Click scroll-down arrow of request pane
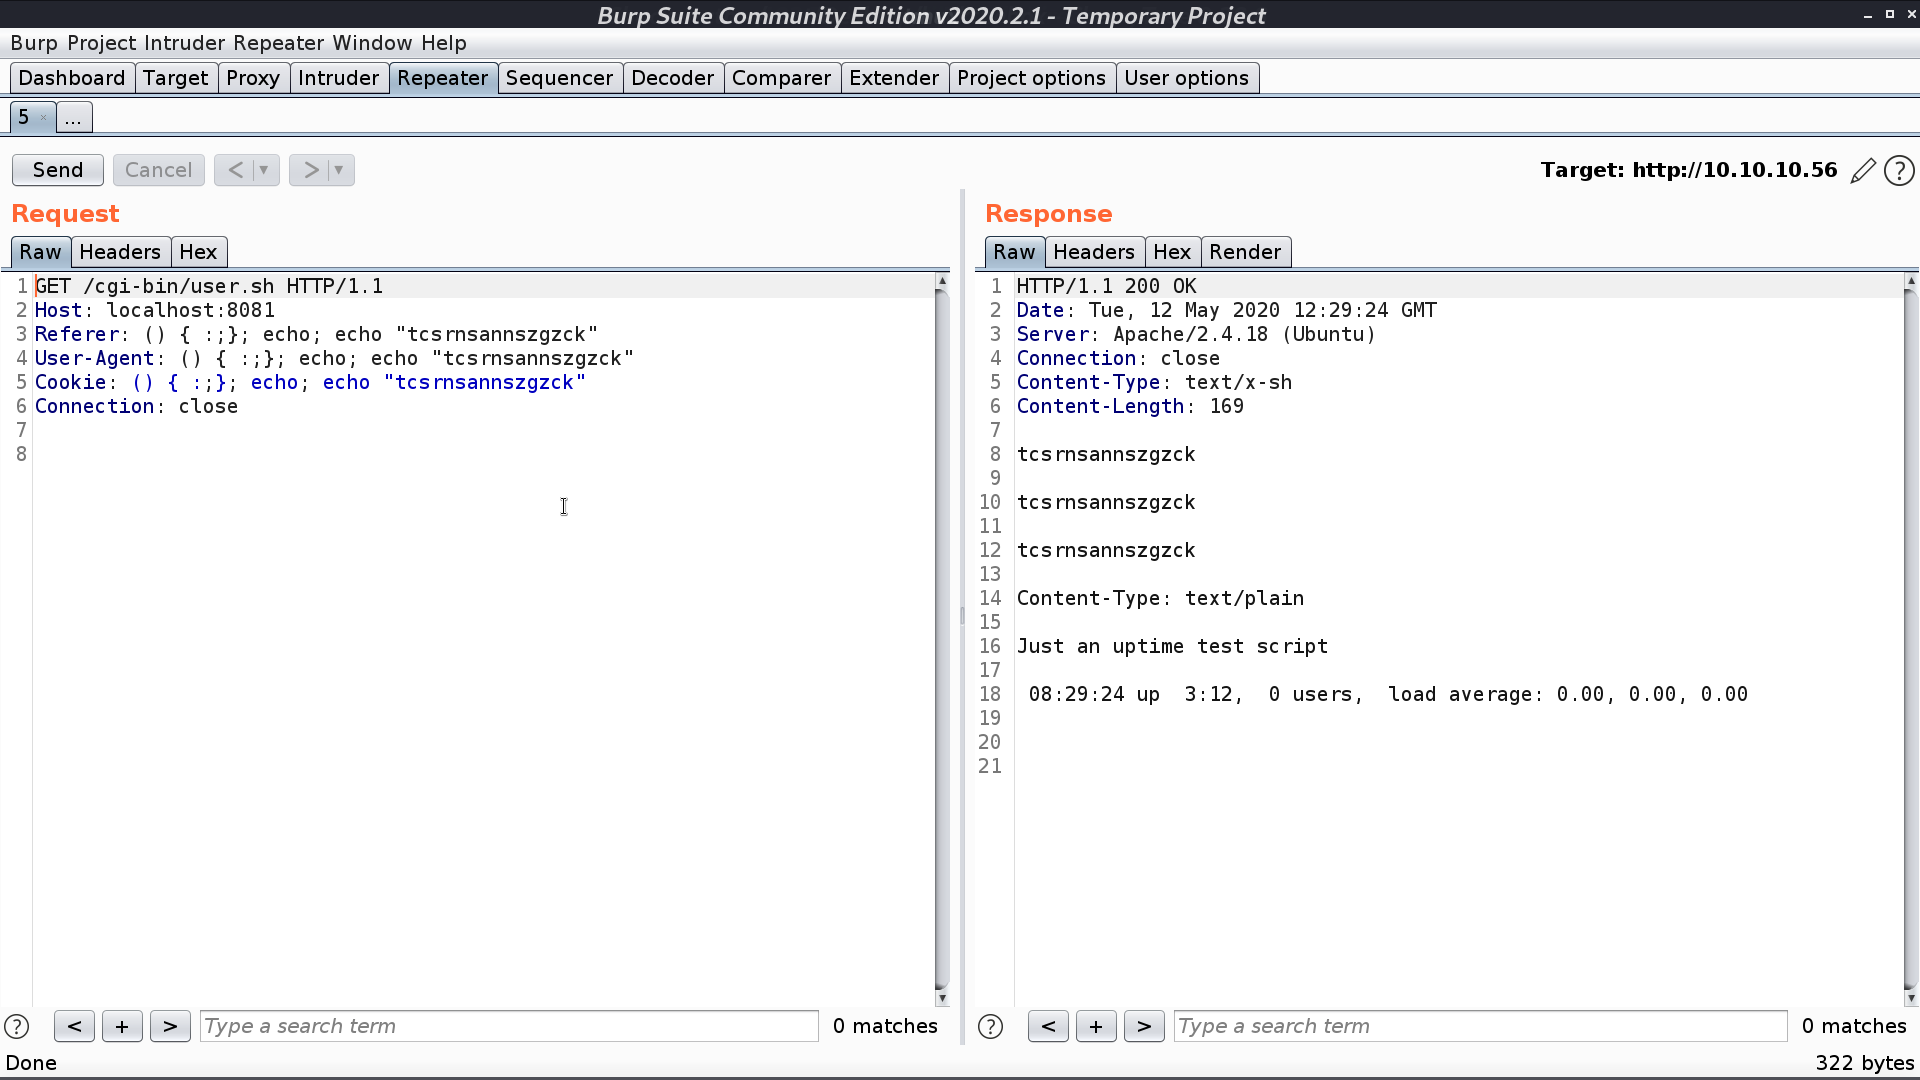Image resolution: width=1920 pixels, height=1080 pixels. click(x=942, y=998)
